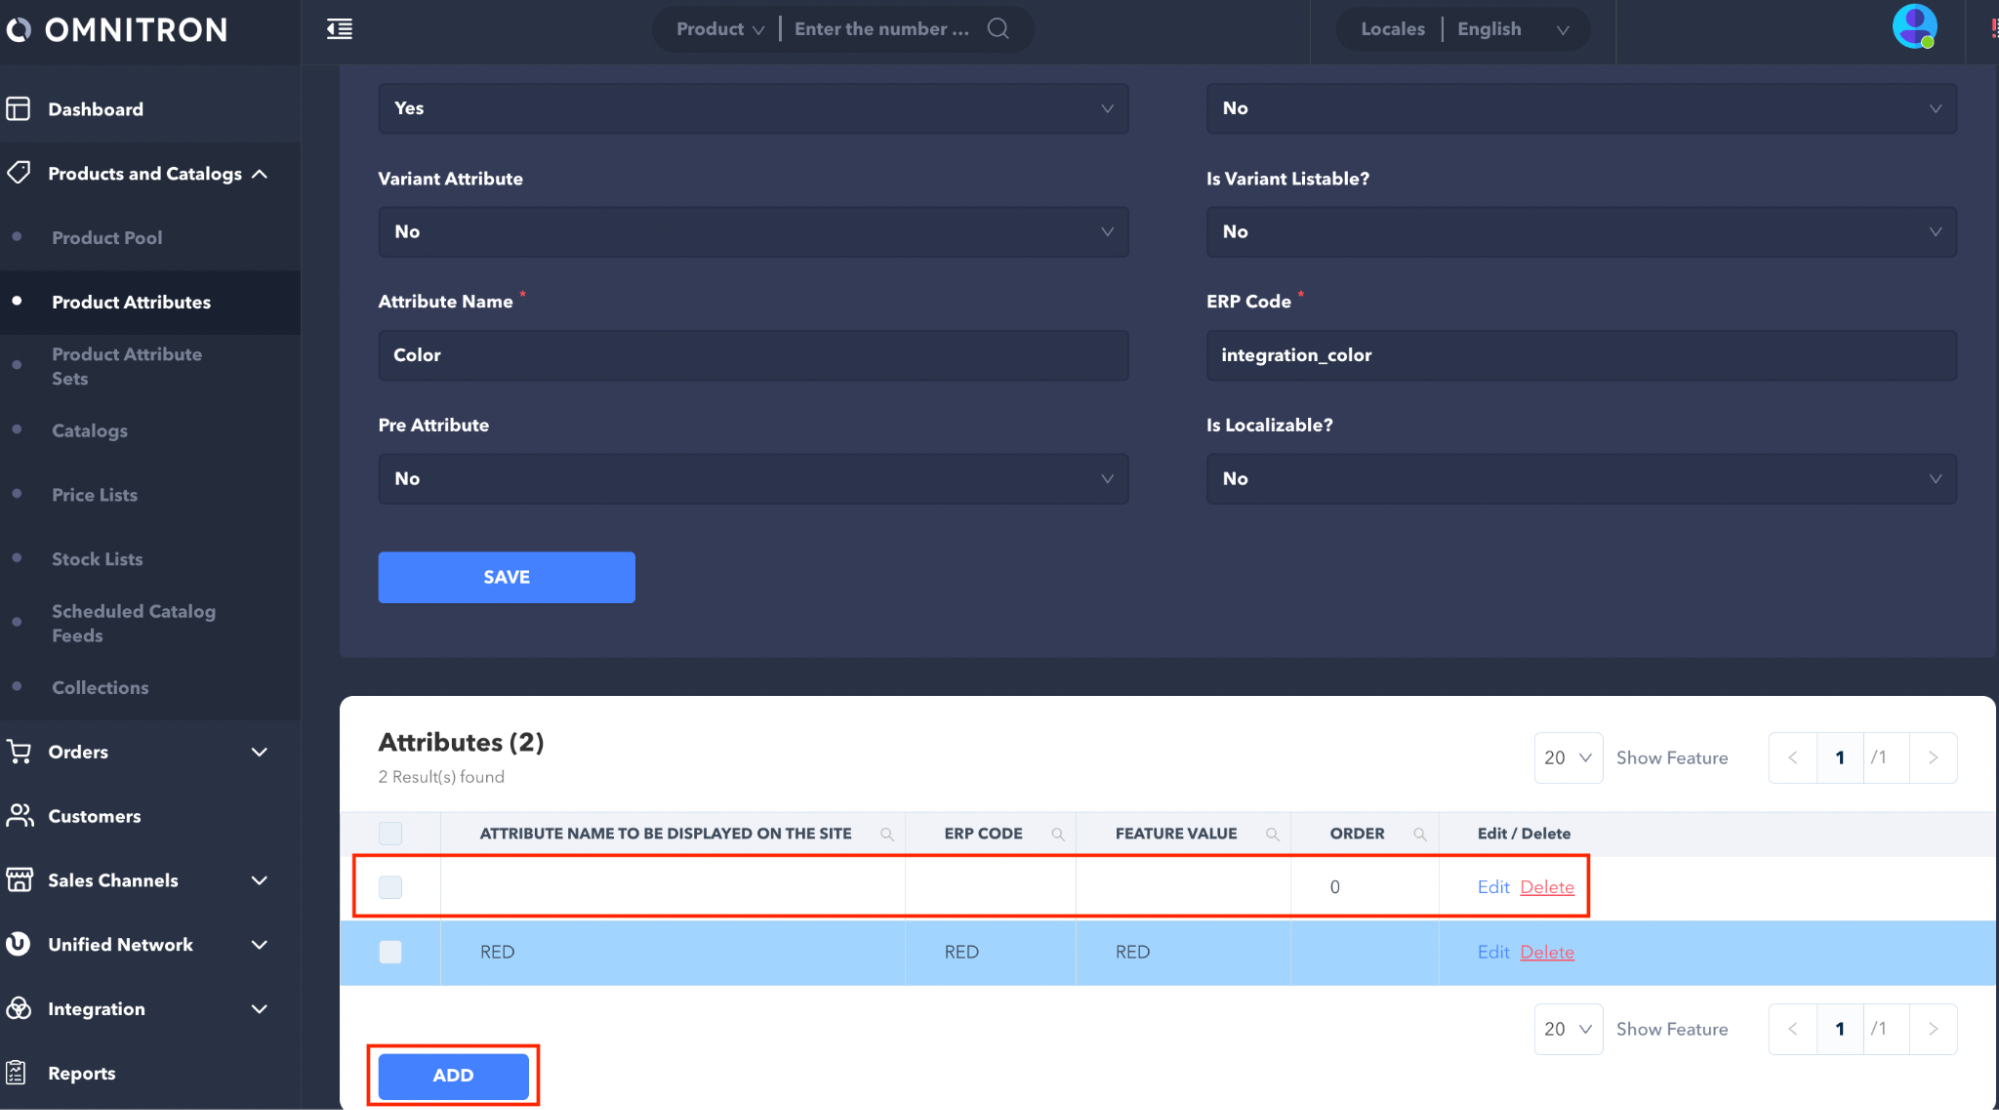Check the checkbox in the RED row
1999x1110 pixels.
tap(390, 952)
